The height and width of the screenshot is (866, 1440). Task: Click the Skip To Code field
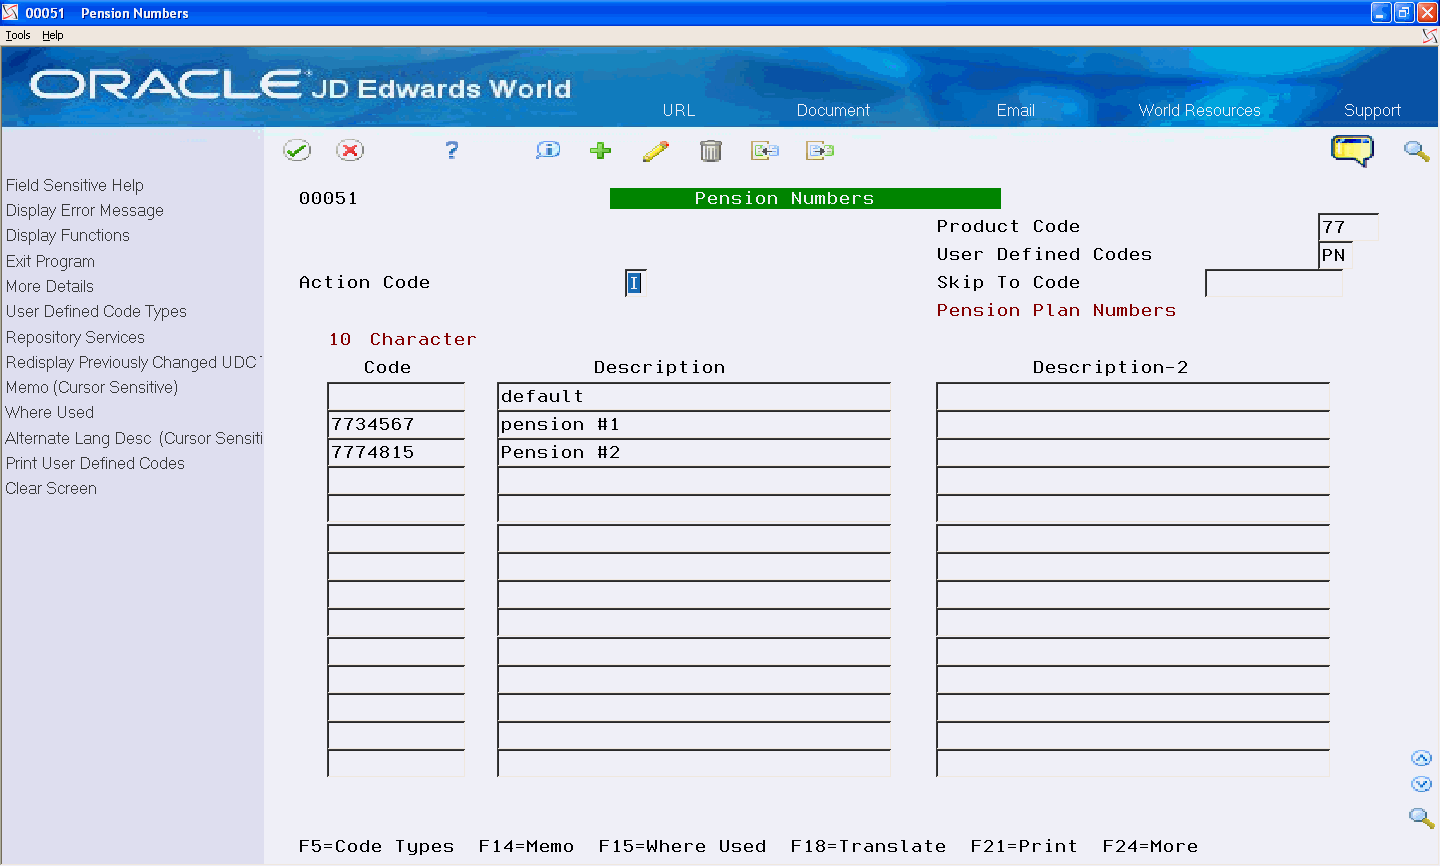[x=1273, y=283]
